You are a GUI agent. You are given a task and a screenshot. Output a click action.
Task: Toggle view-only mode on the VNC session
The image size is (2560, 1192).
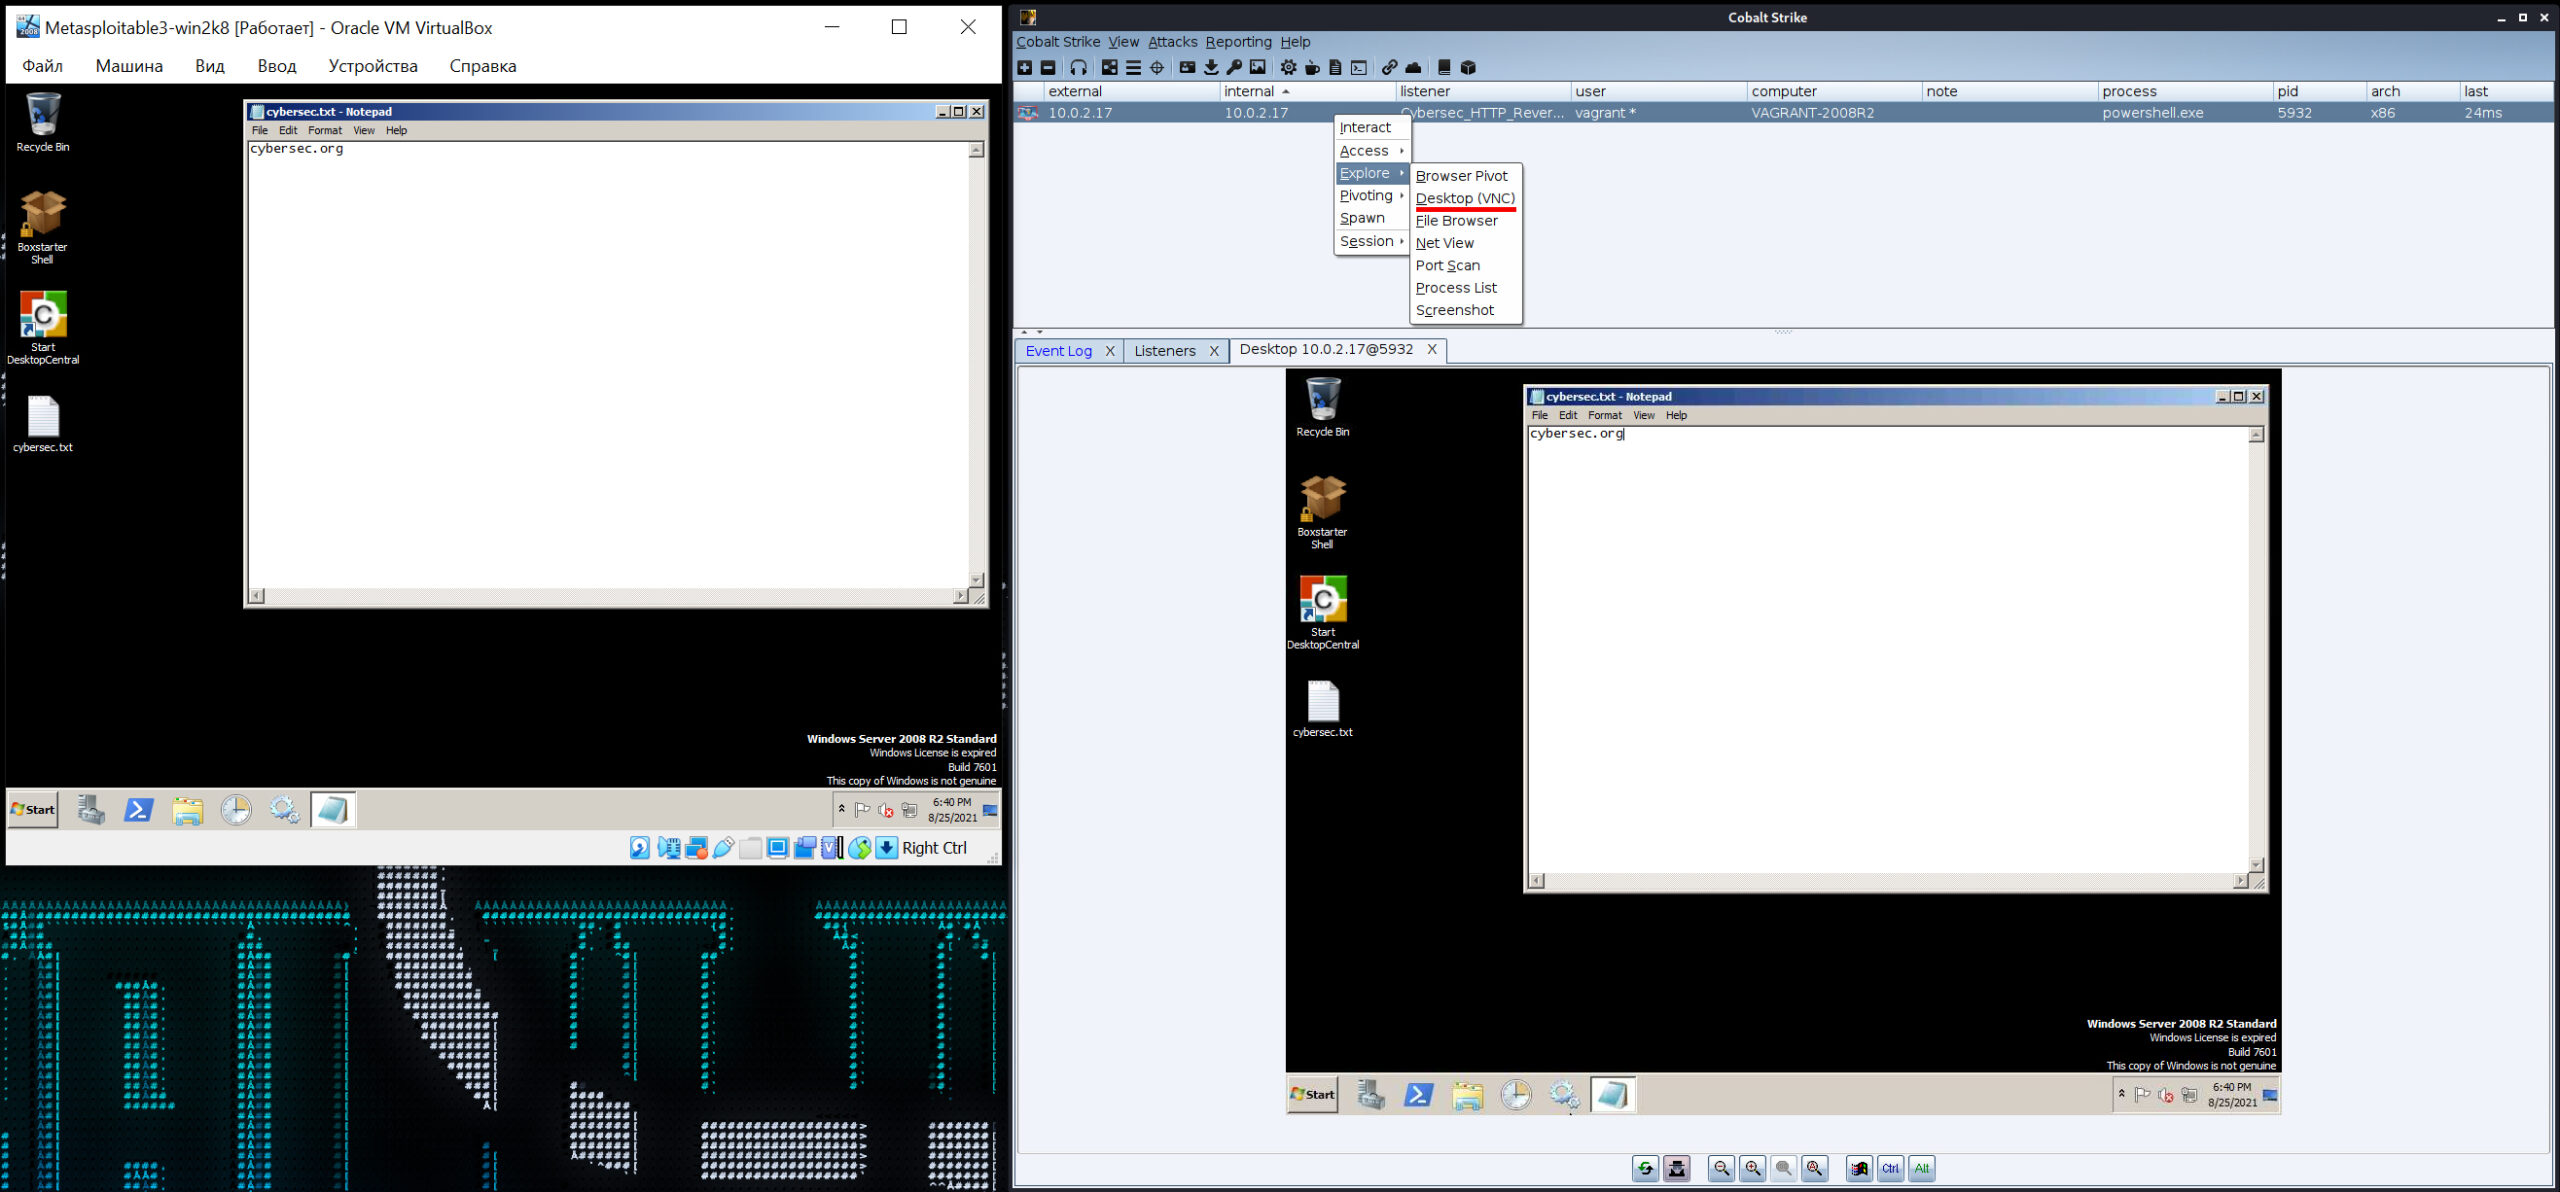[1677, 1168]
